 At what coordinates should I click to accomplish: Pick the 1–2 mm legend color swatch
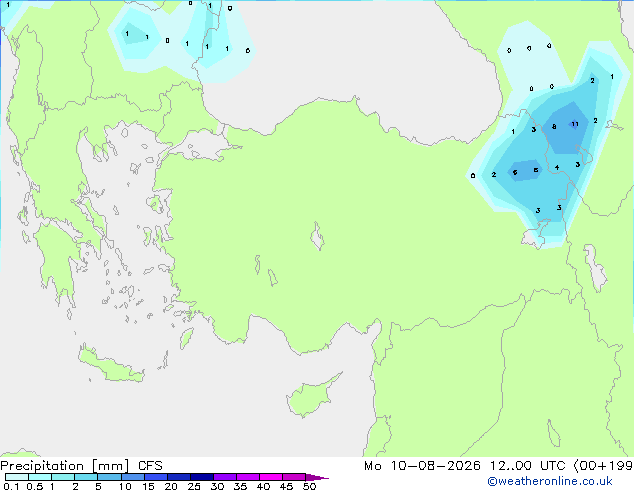[x=63, y=477]
